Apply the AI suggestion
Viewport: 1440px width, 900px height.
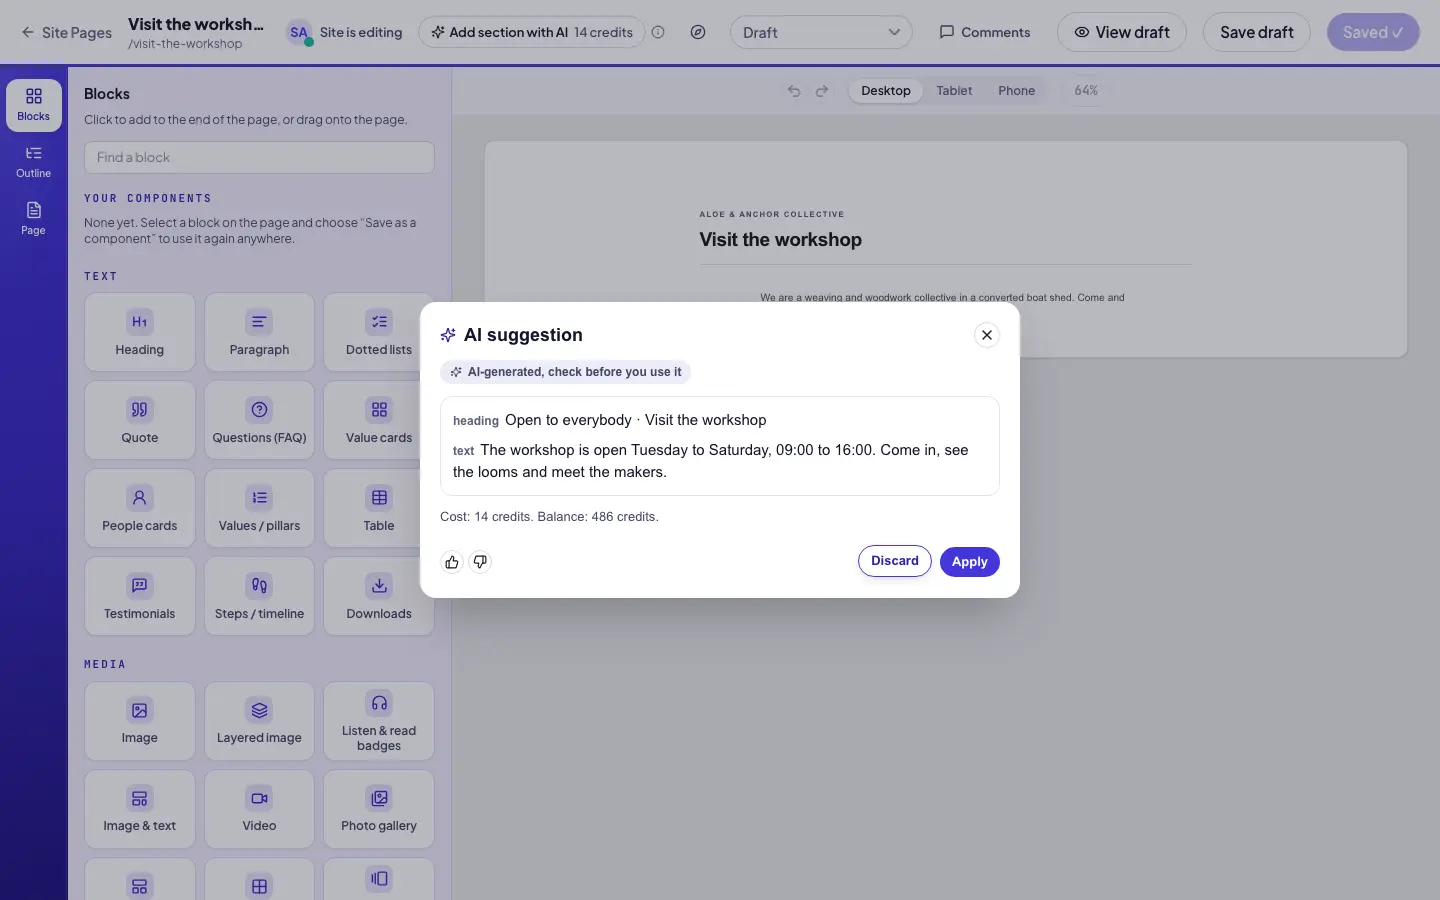pos(969,562)
